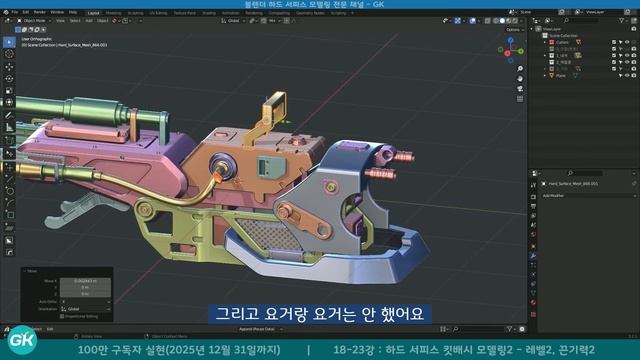Image resolution: width=640 pixels, height=360 pixels.
Task: Click the pan hand gizmo
Action: click(x=520, y=78)
